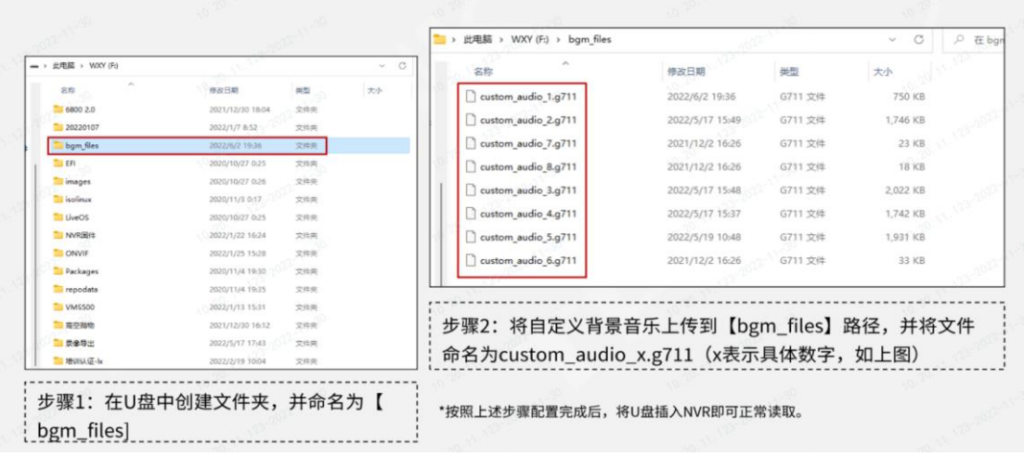Click 文件夹 type cell of Packages row
The image size is (1024, 457).
pyautogui.click(x=306, y=271)
